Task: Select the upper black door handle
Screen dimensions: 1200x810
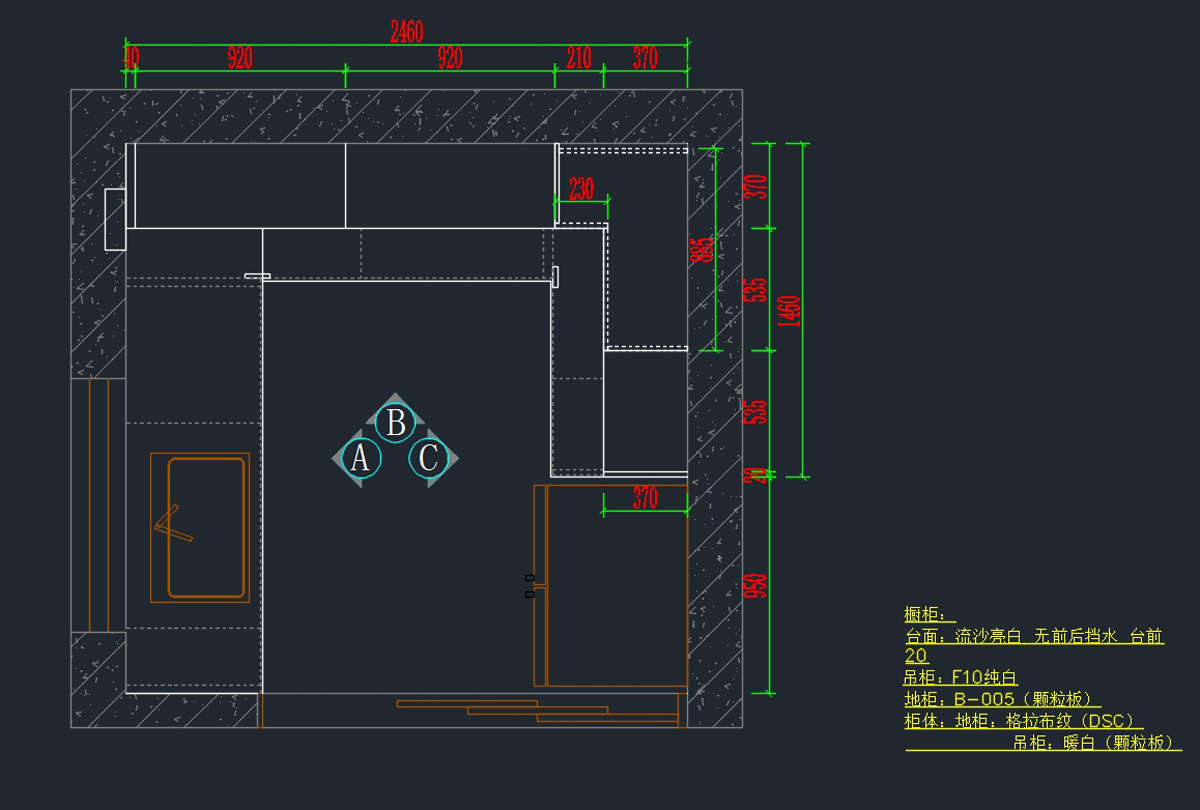Action: pyautogui.click(x=530, y=578)
